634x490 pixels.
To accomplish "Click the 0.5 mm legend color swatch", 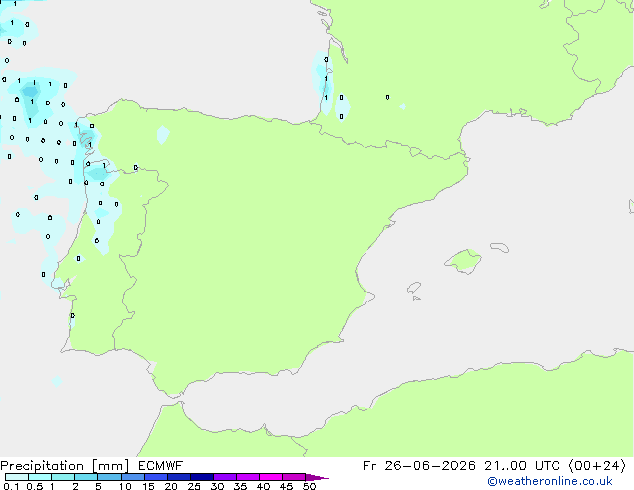I will tap(40, 477).
